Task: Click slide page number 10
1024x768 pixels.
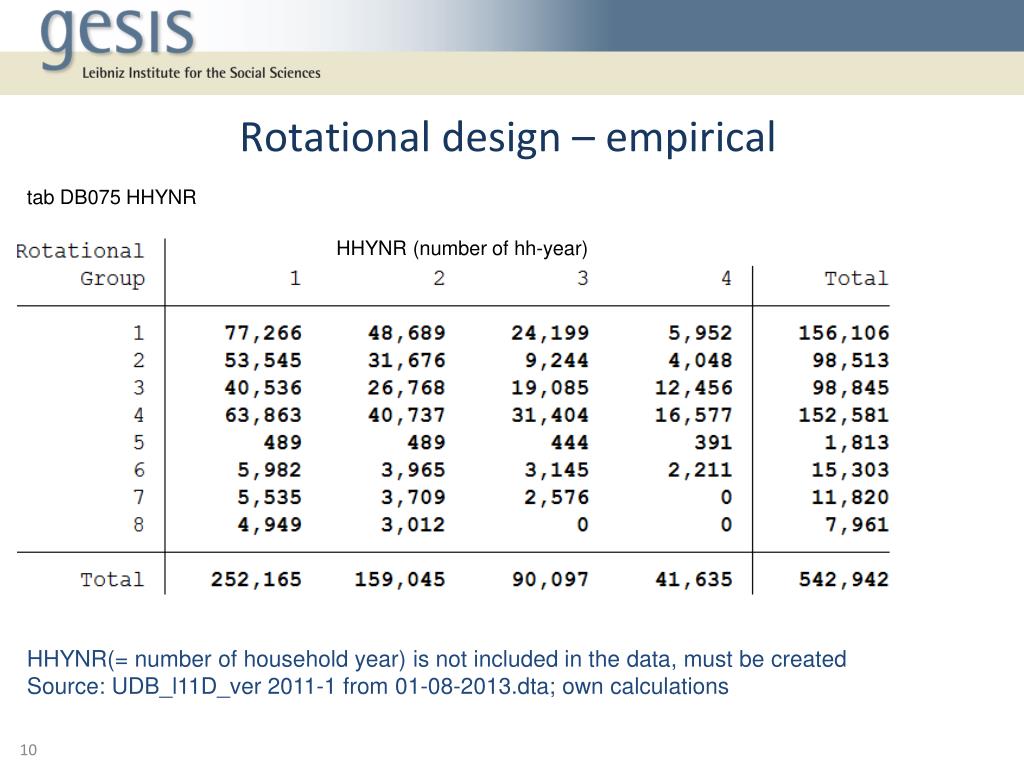Action: click(29, 750)
